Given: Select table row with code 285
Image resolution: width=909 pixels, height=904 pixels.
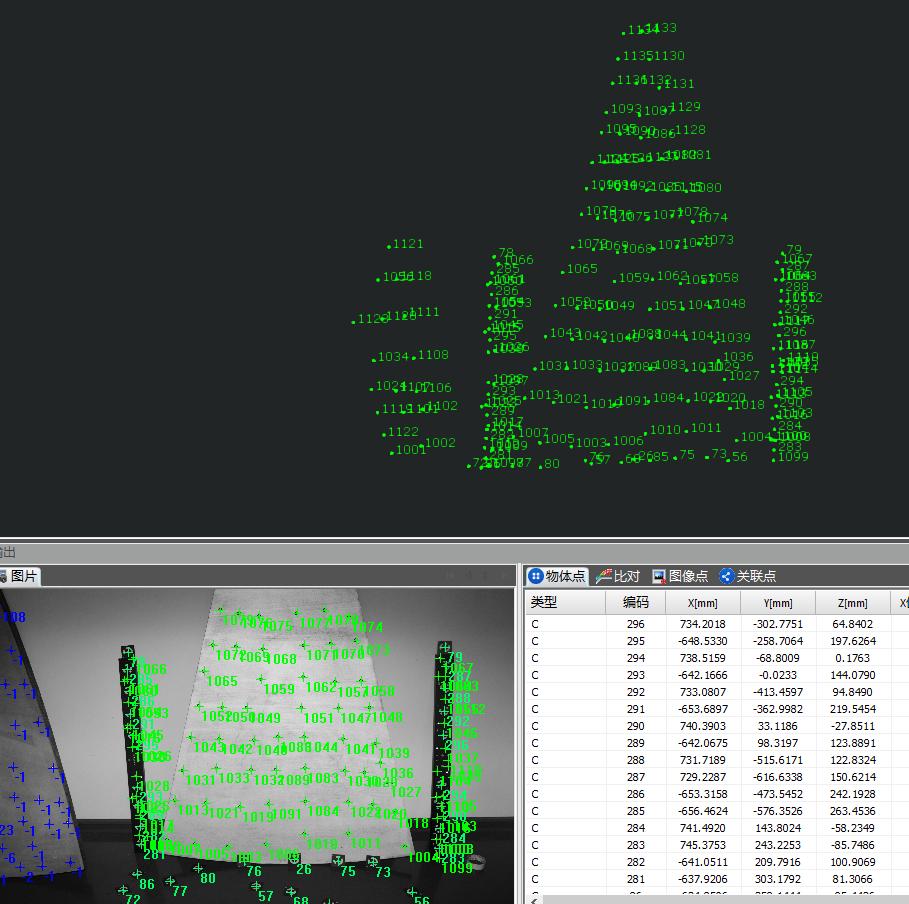Looking at the screenshot, I should 635,811.
